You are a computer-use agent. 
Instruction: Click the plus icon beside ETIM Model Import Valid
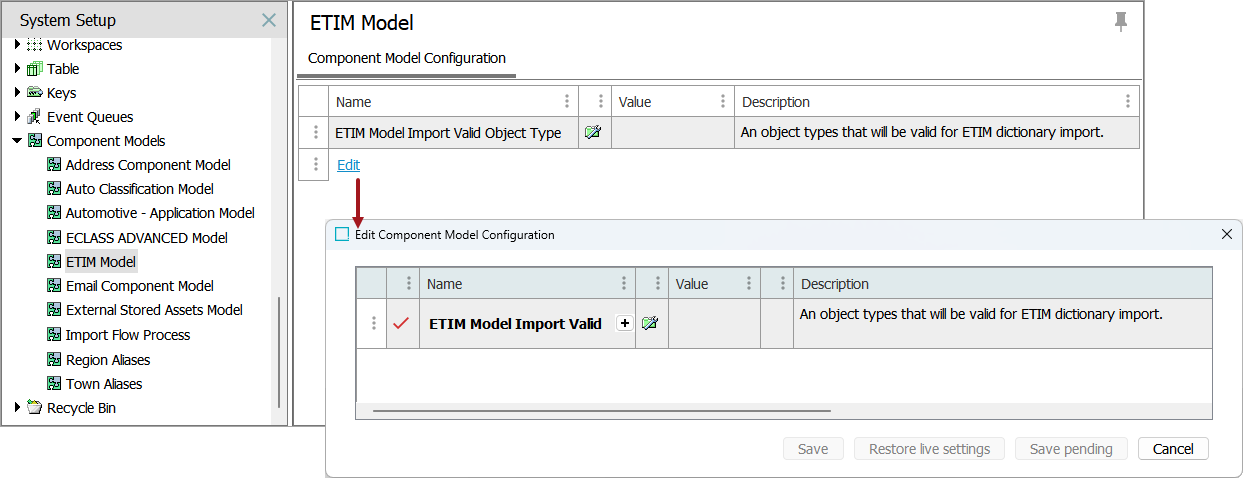(624, 323)
